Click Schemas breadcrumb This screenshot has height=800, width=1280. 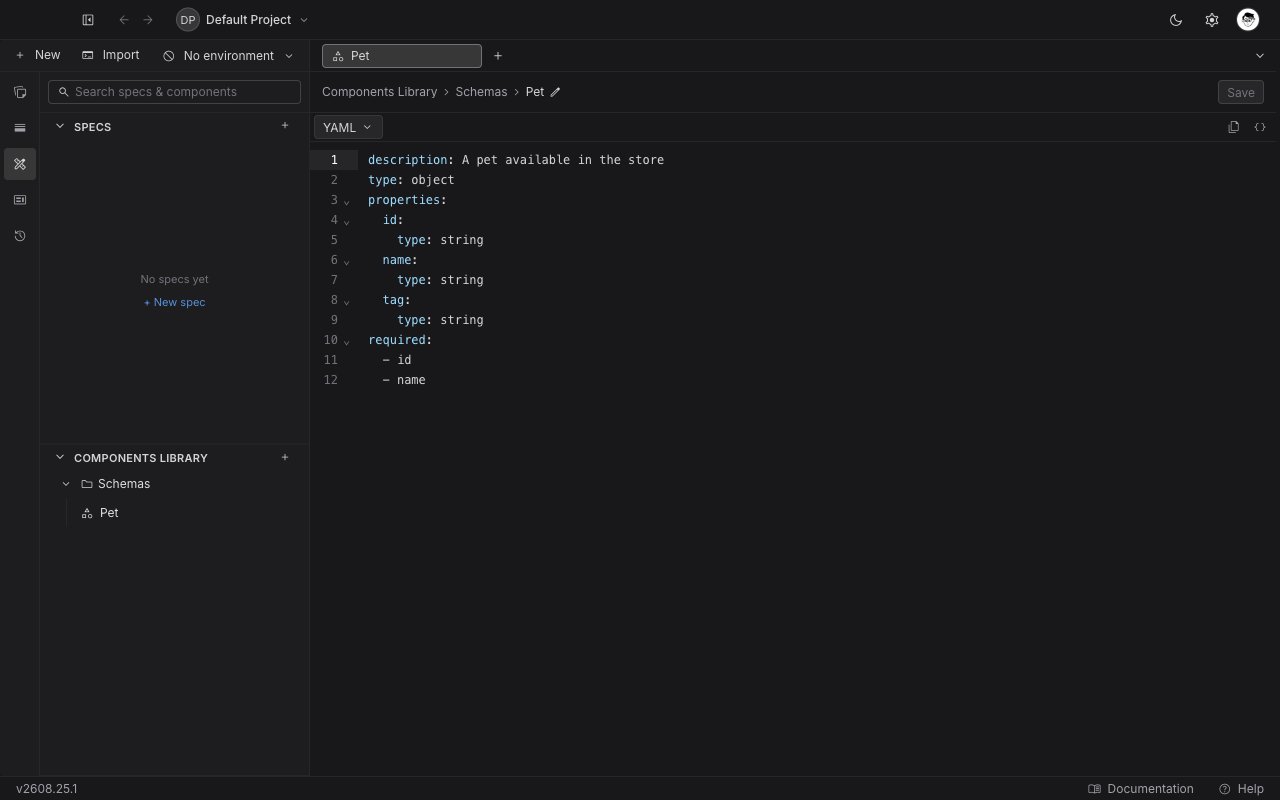coord(481,92)
